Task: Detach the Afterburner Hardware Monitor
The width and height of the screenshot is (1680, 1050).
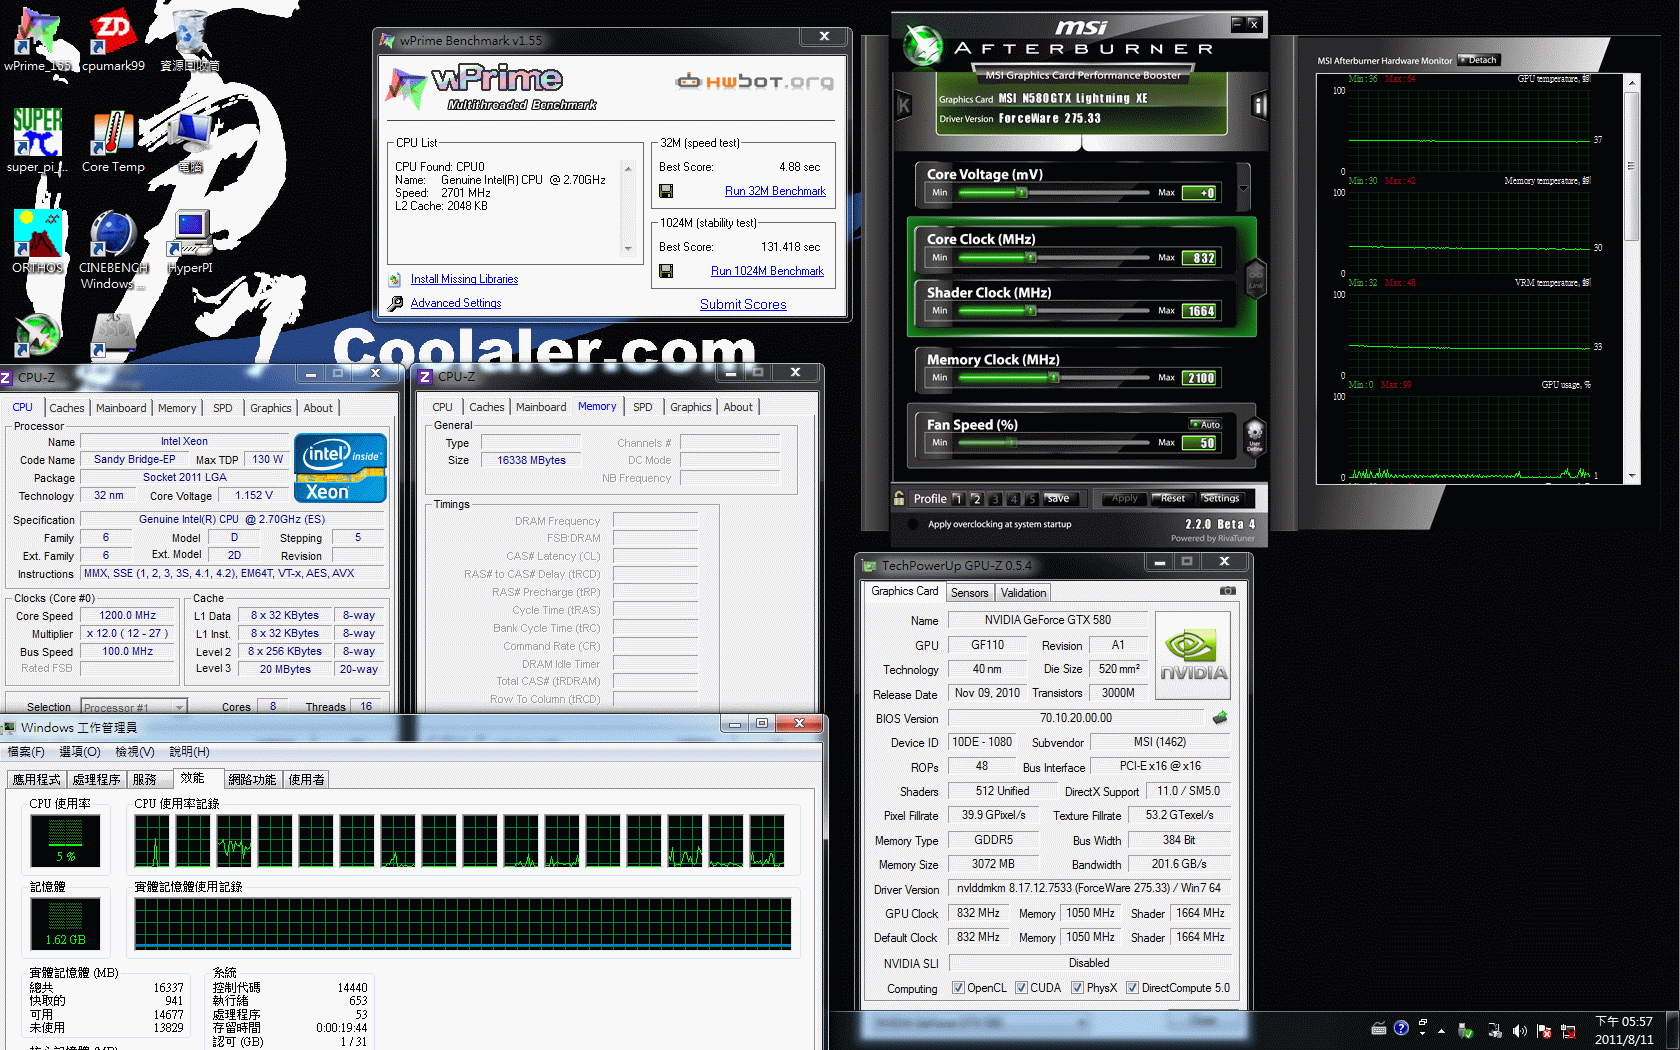Action: (1479, 60)
